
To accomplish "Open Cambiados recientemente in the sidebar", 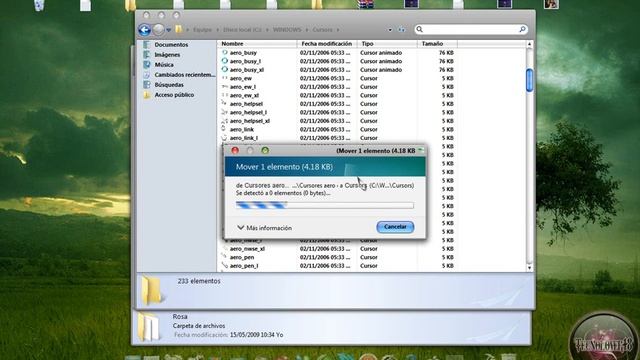I will click(184, 75).
